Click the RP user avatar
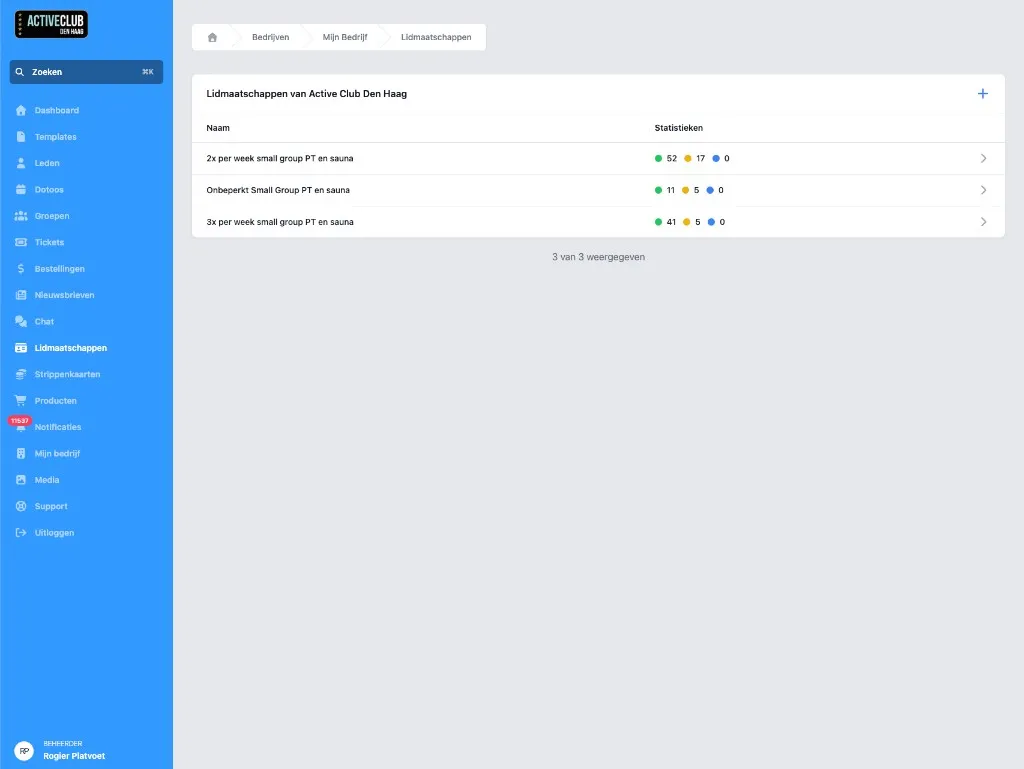Screen dimensions: 1024x769 24,751
